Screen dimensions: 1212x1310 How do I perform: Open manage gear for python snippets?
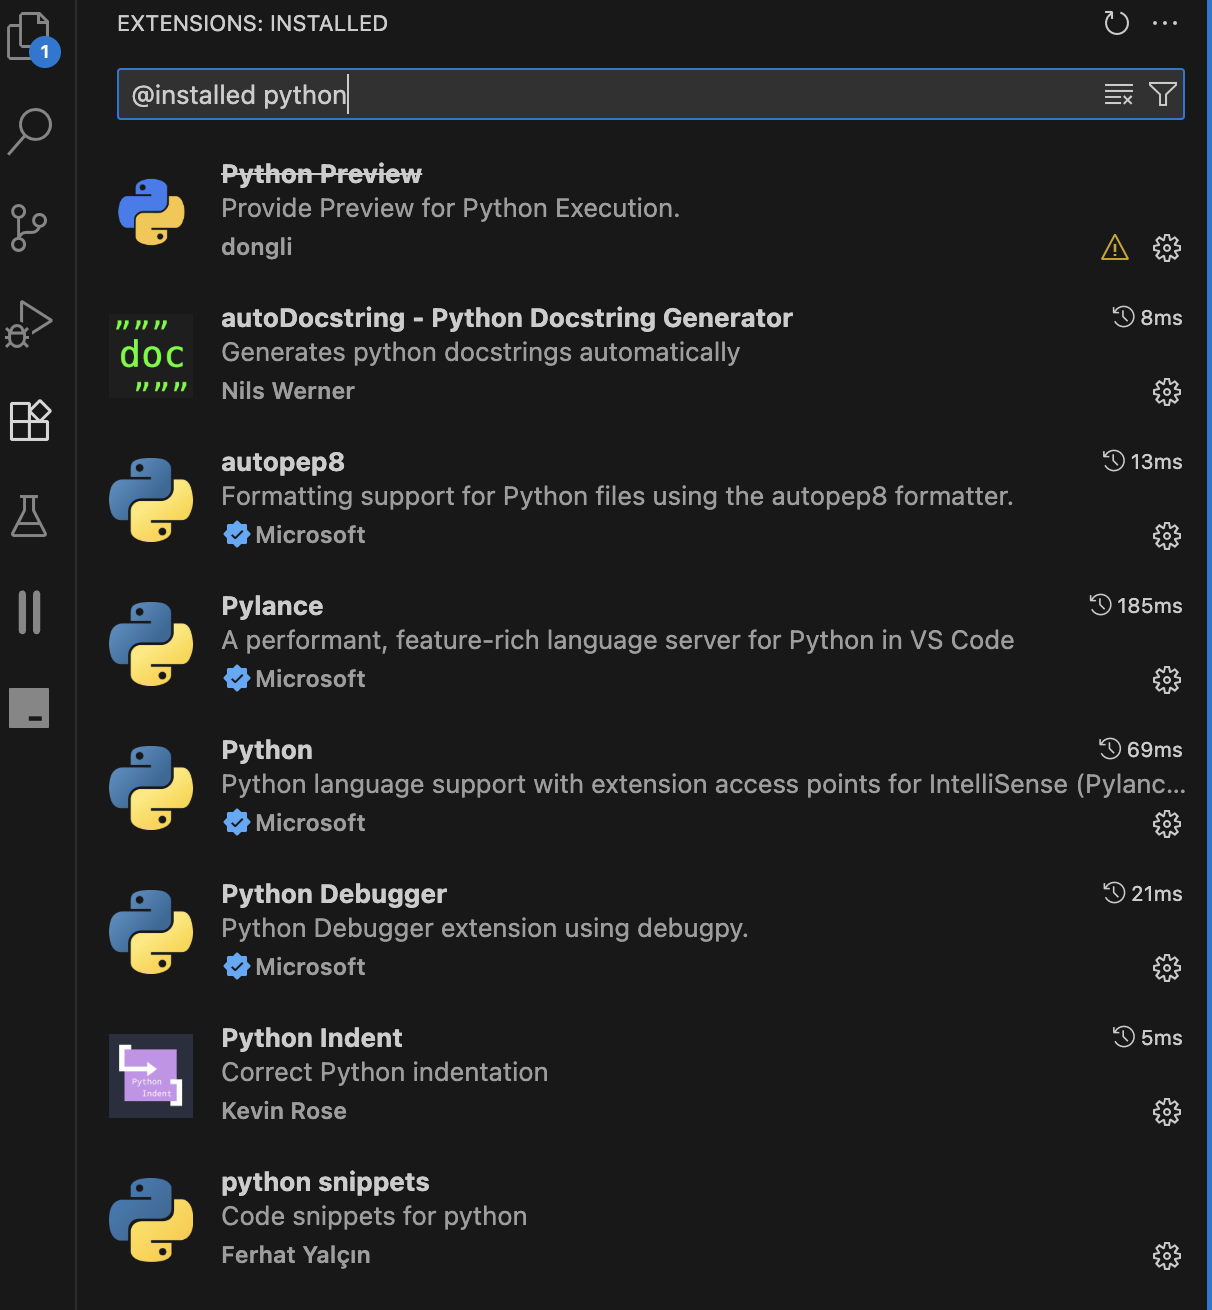[1167, 1255]
